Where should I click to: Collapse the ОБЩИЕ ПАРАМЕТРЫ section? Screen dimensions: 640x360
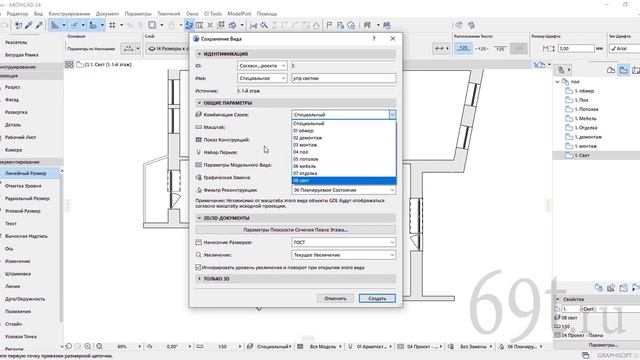tap(200, 103)
